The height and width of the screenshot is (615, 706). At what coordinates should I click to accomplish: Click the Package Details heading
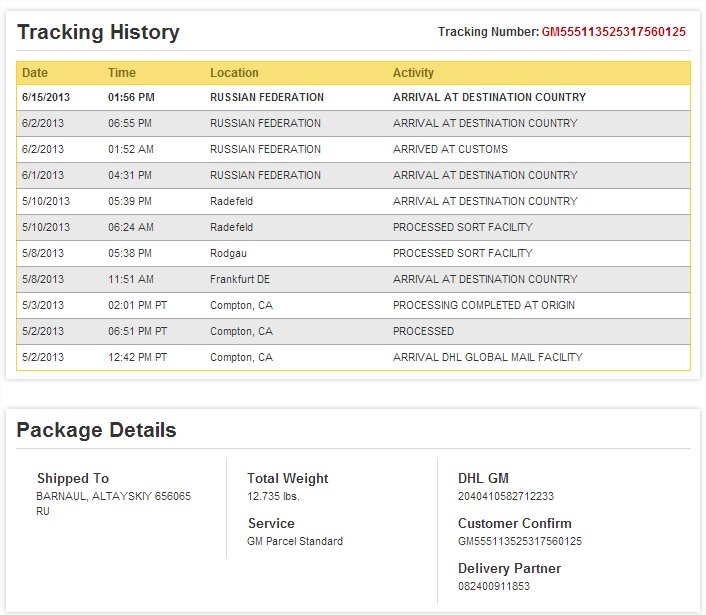pos(97,431)
